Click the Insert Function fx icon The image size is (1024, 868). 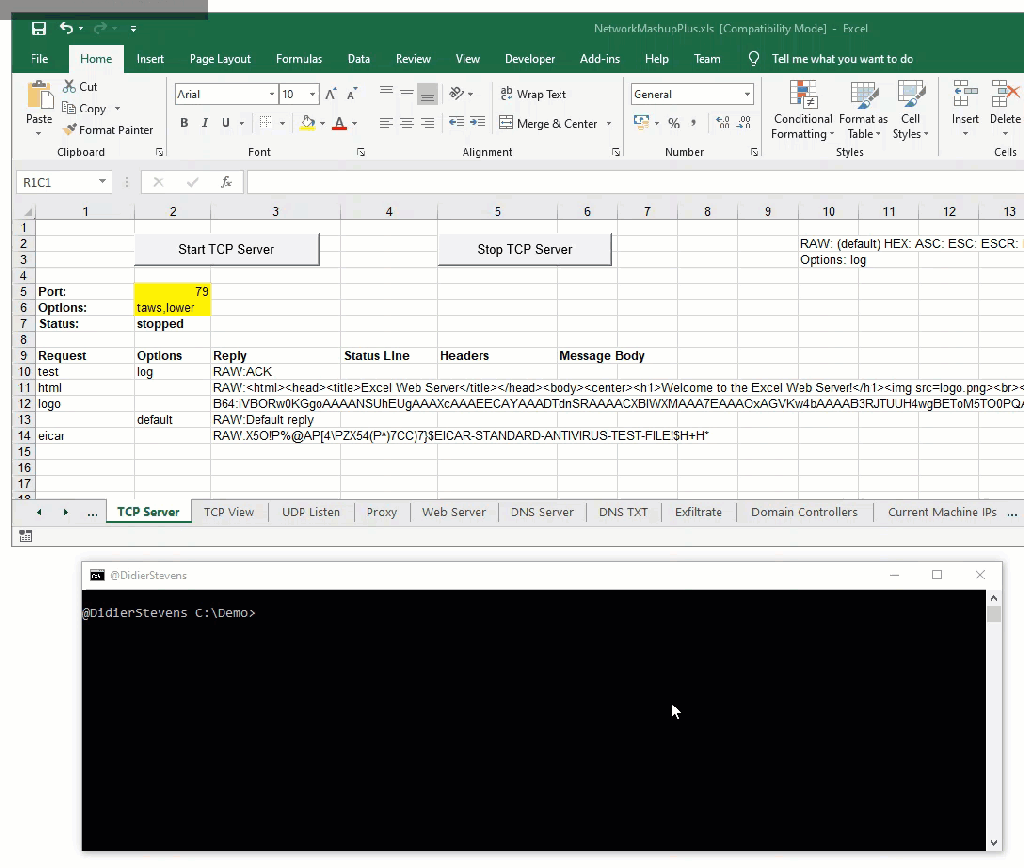coord(226,182)
